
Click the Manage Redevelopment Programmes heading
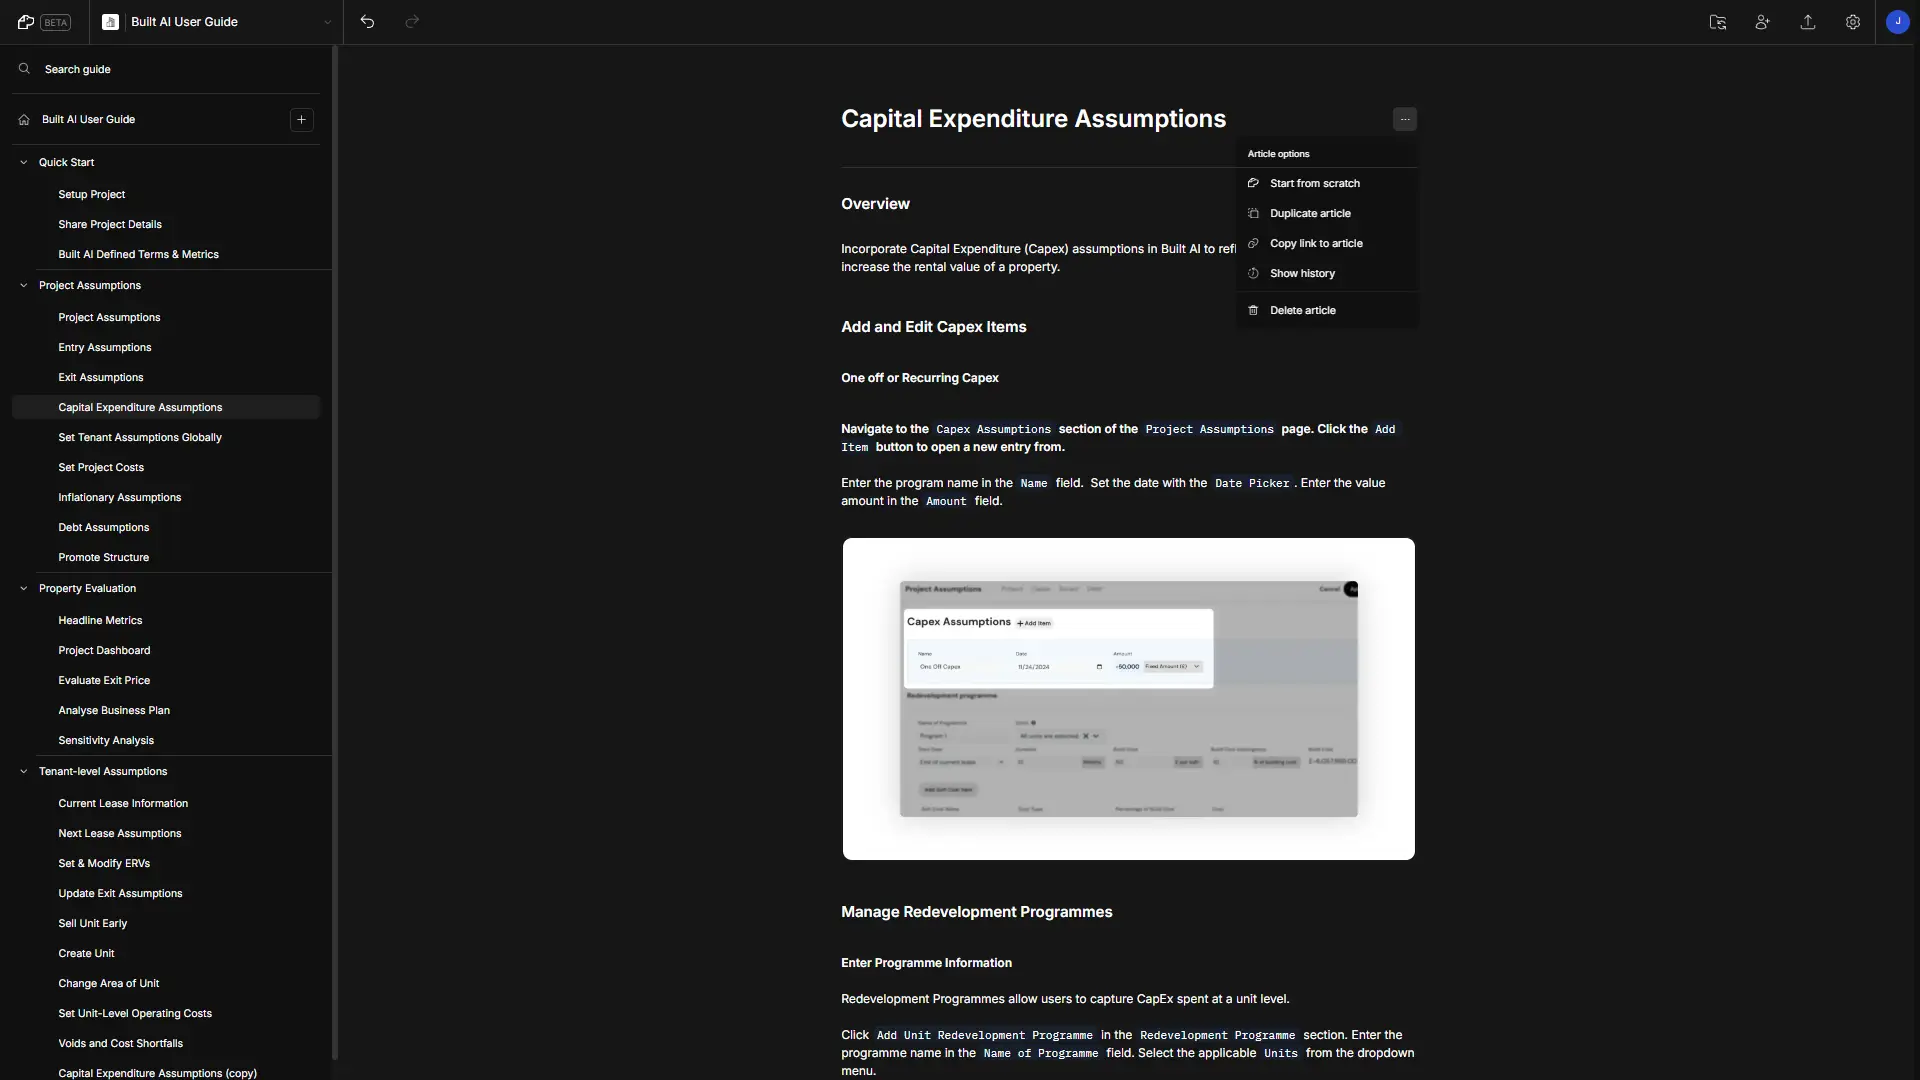click(x=976, y=912)
